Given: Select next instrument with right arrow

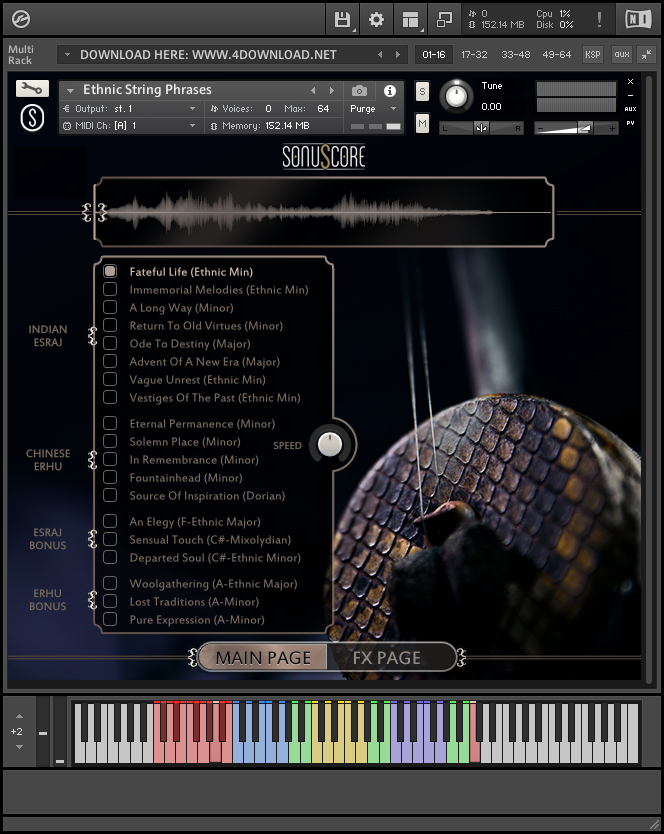Looking at the screenshot, I should [331, 90].
